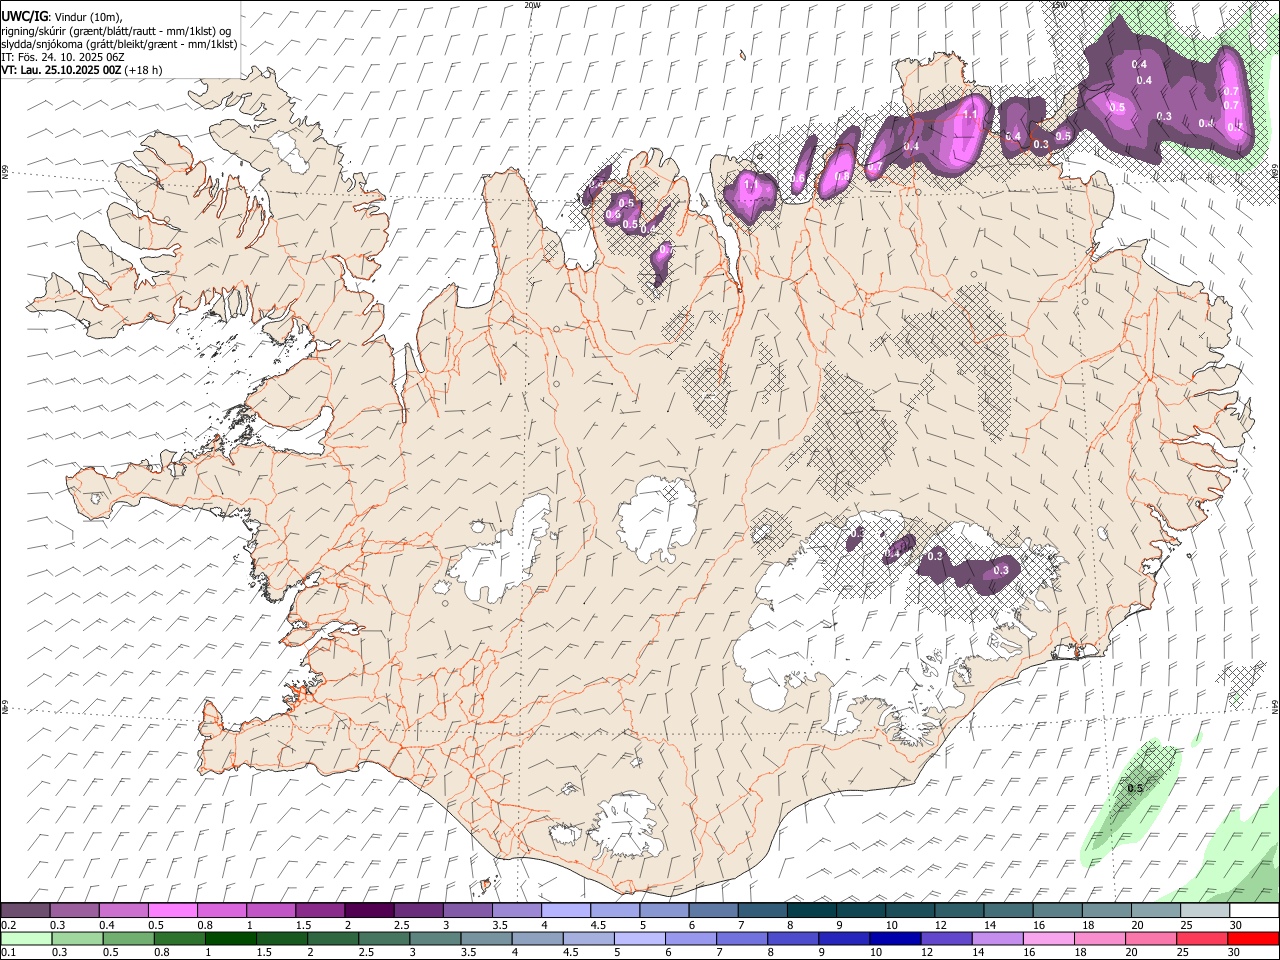1280x960 pixels.
Task: Pick the white upper swatch labeled 30
Action: coord(1254,911)
